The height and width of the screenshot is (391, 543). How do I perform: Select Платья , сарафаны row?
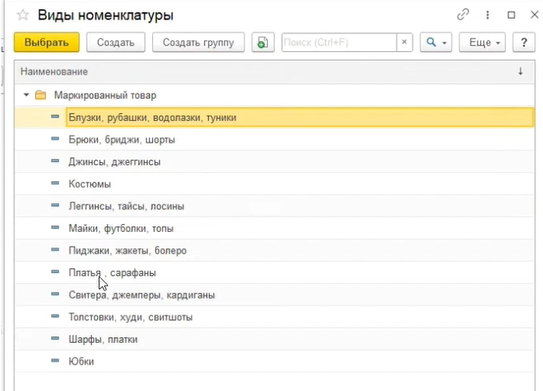click(x=274, y=273)
